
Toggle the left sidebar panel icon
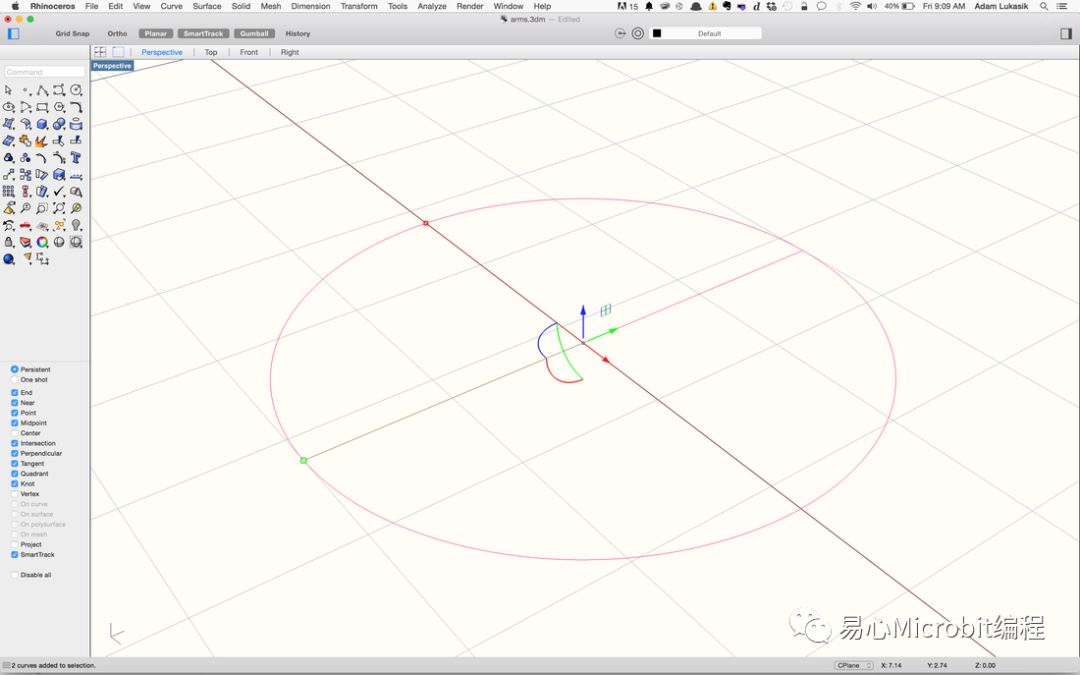13,33
